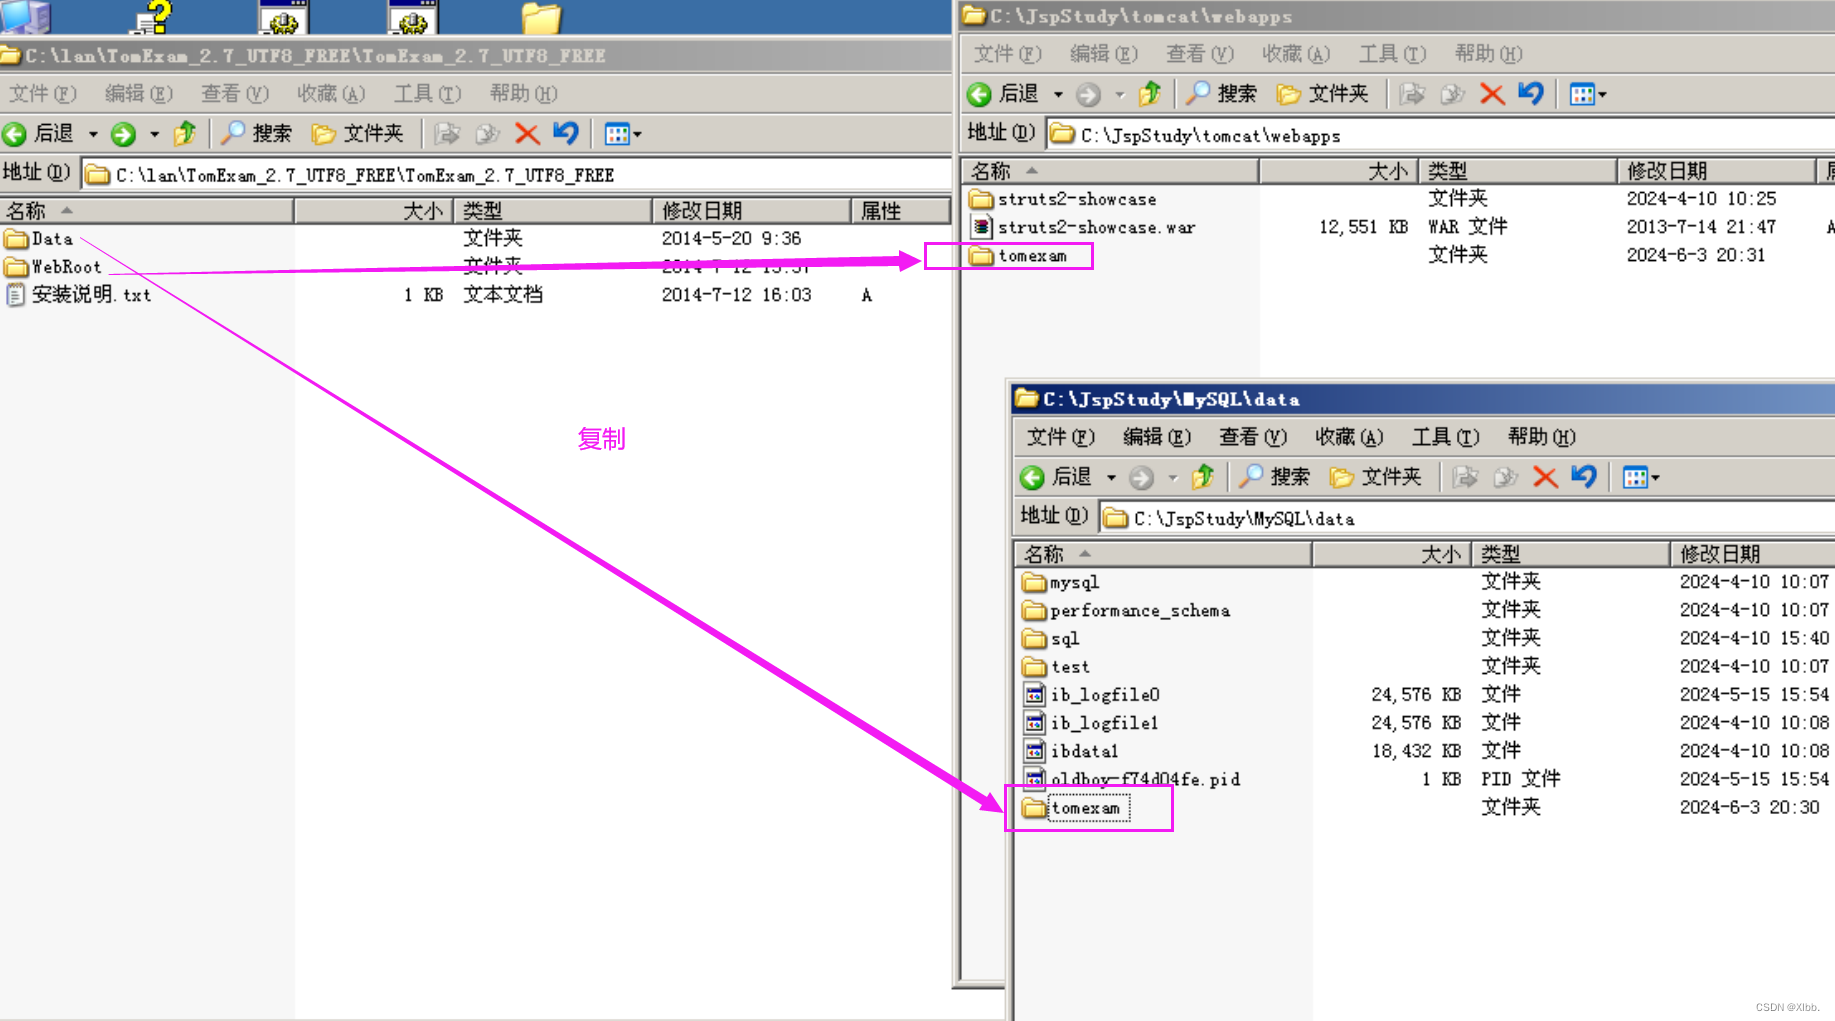
Task: Click Views icon in webapps window
Action: [1582, 95]
